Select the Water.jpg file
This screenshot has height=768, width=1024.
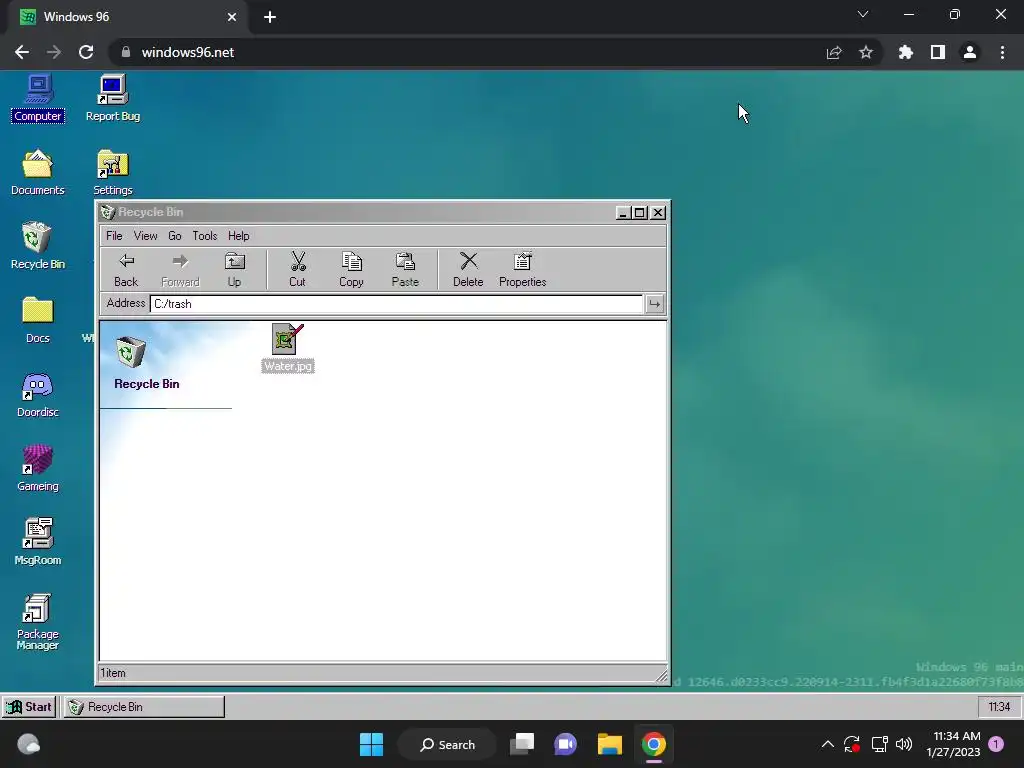point(288,349)
